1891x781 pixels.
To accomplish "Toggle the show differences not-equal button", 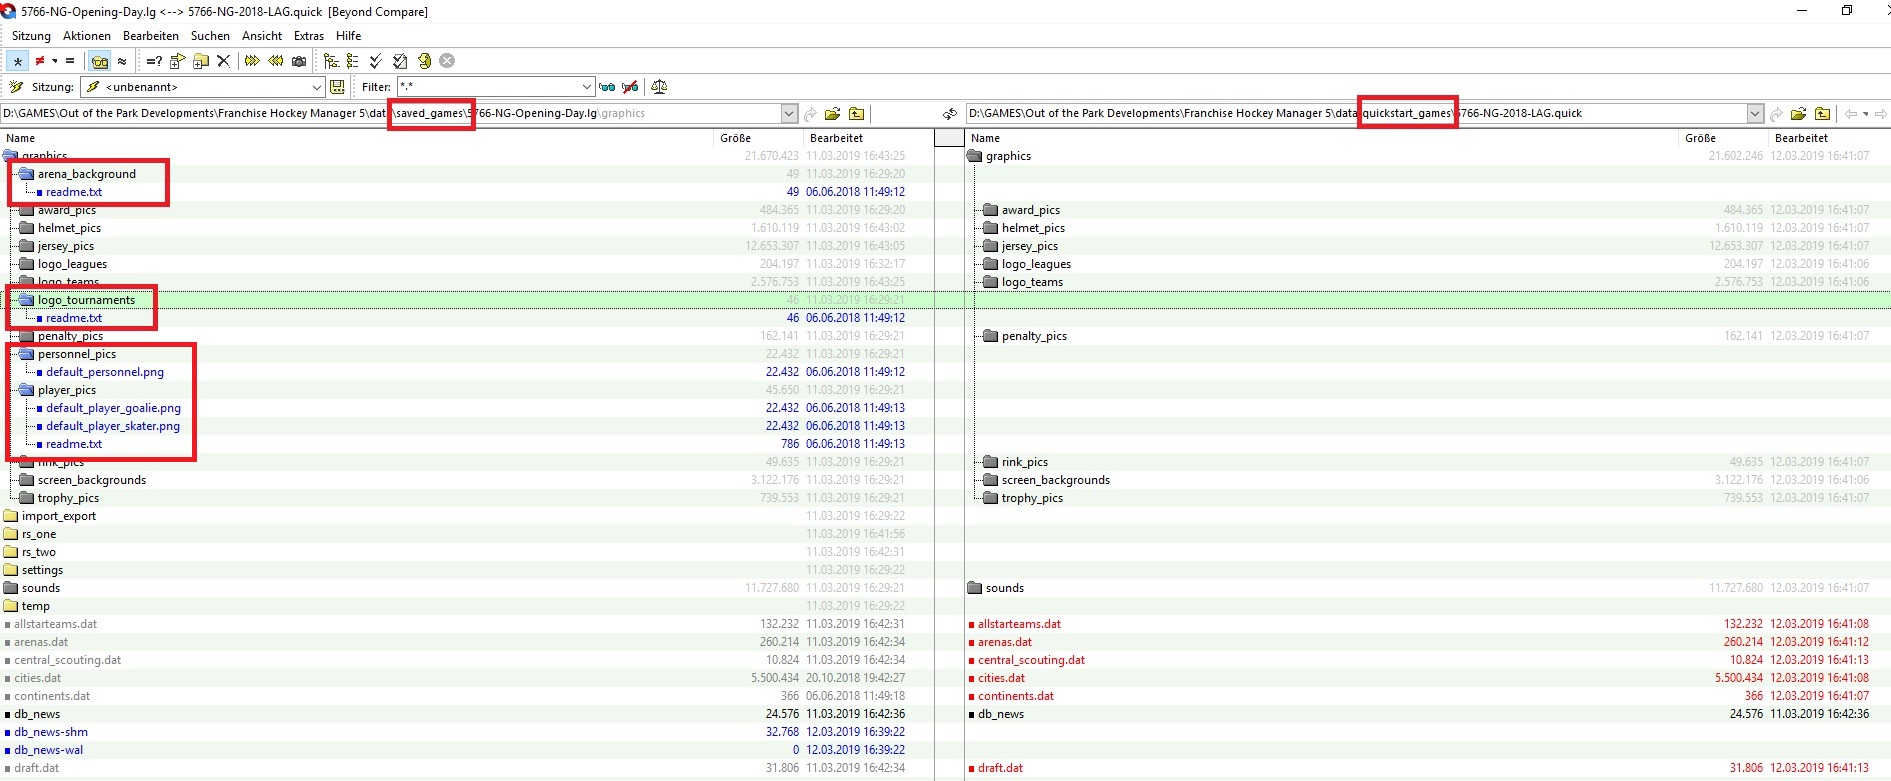I will pyautogui.click(x=40, y=61).
